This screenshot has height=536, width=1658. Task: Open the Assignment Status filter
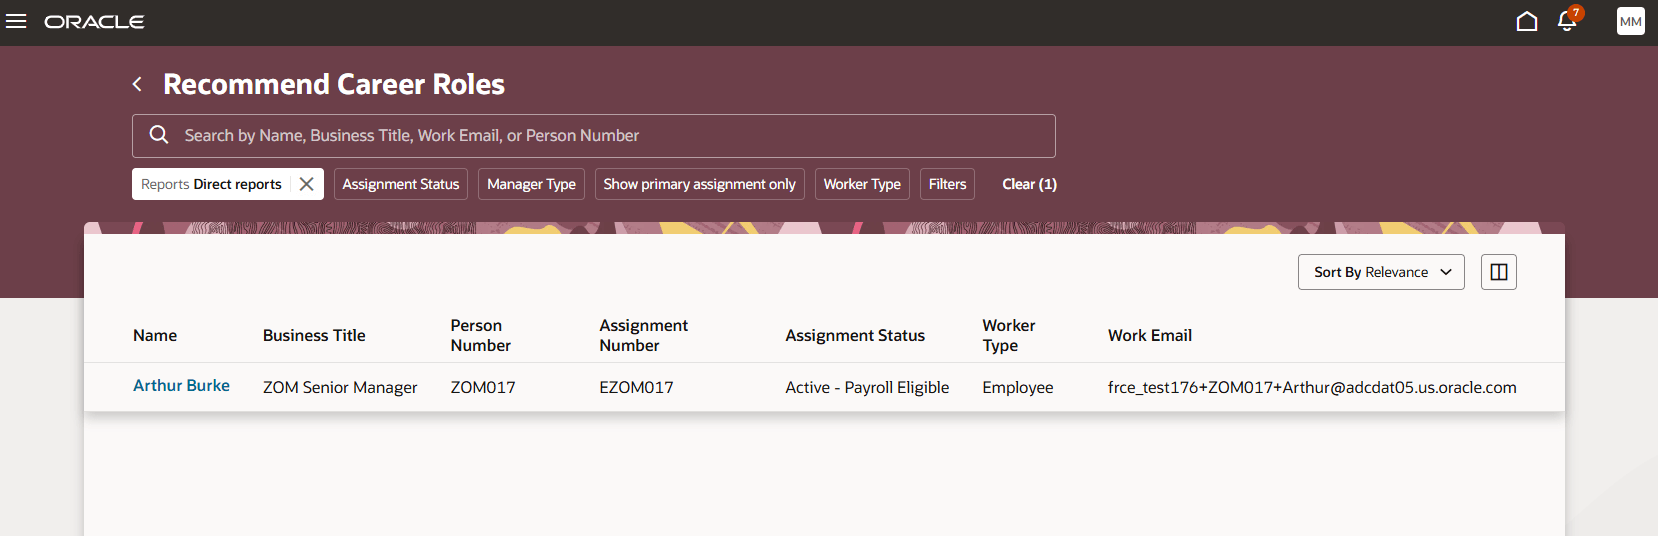click(x=401, y=184)
